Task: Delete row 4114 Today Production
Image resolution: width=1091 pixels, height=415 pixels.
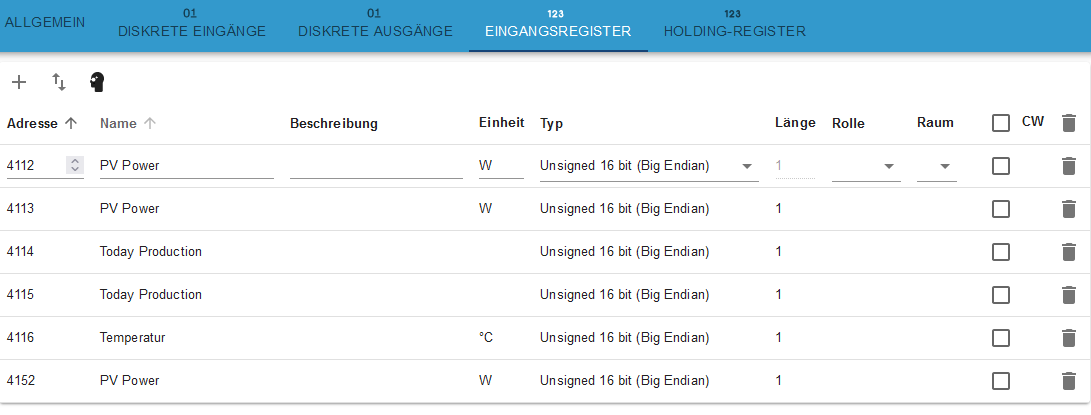Action: click(1068, 252)
